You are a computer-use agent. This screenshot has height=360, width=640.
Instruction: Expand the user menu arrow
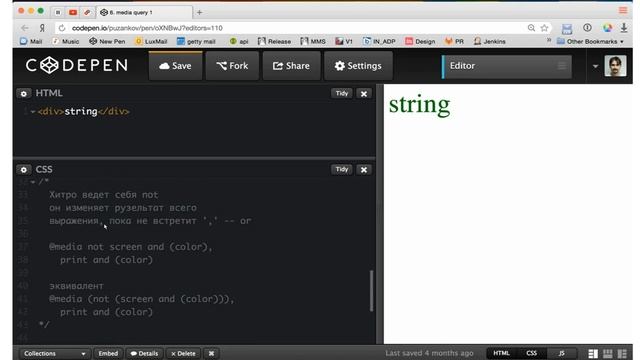point(595,66)
